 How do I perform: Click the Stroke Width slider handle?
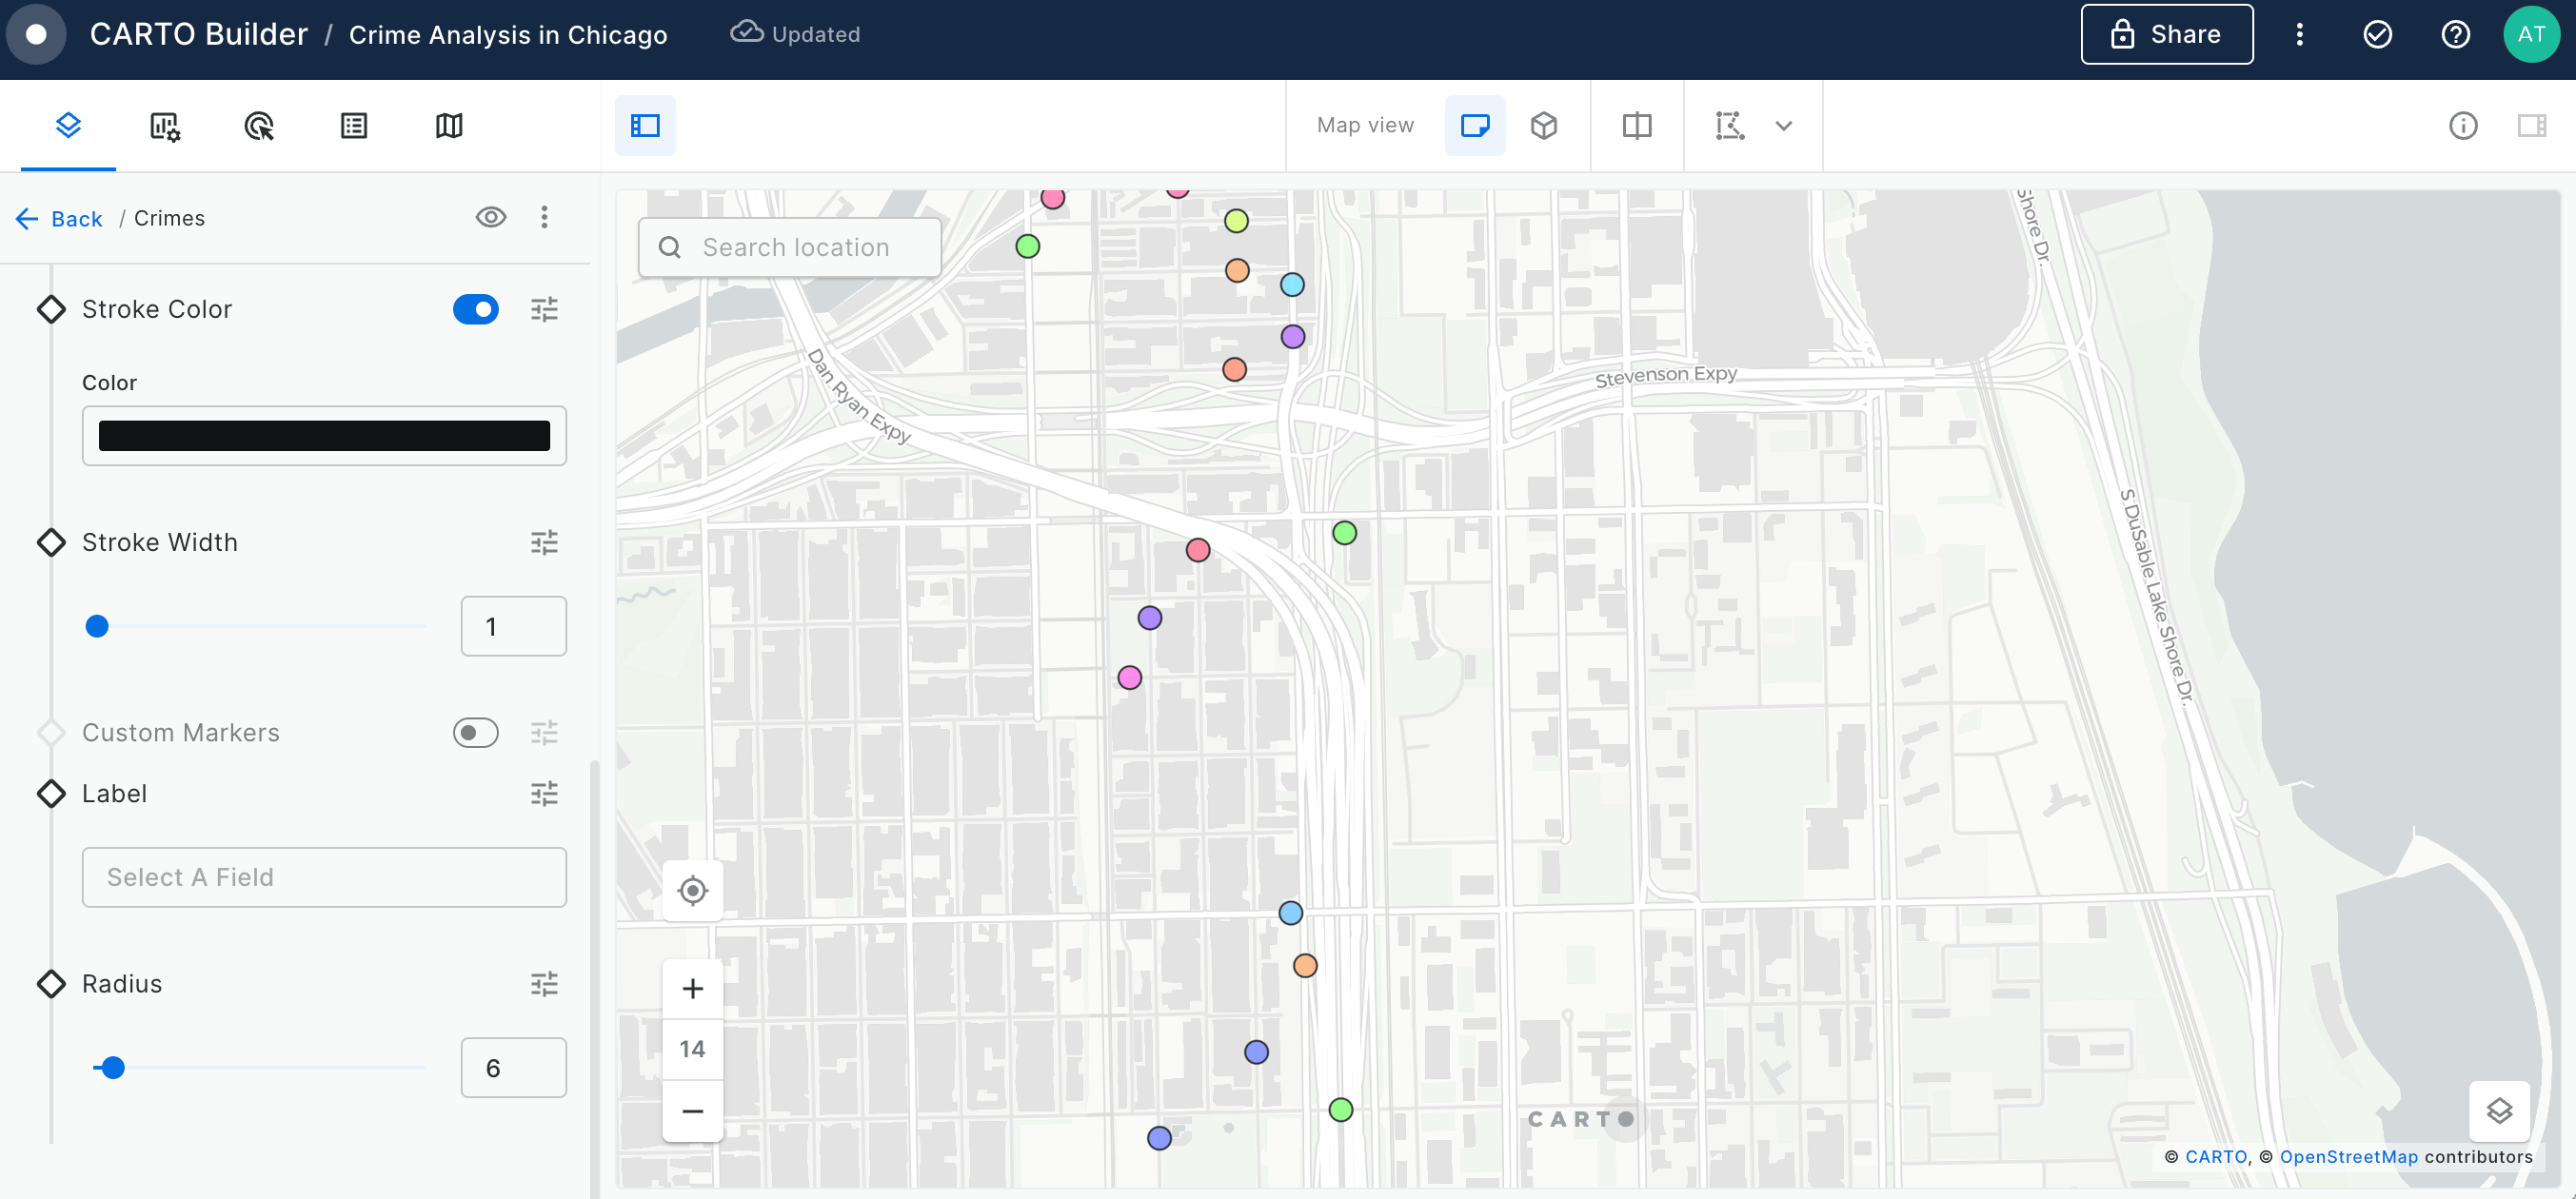point(97,626)
